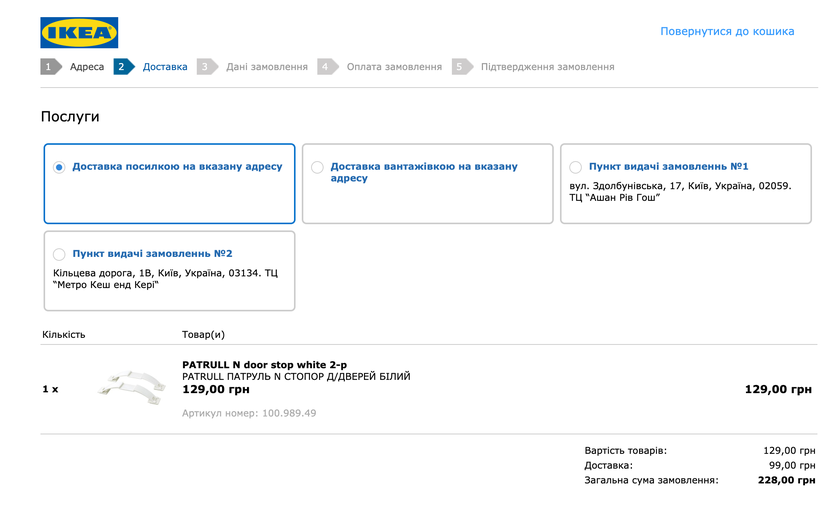840x506 pixels.
Task: Go to the Адреса step
Action: click(x=87, y=67)
